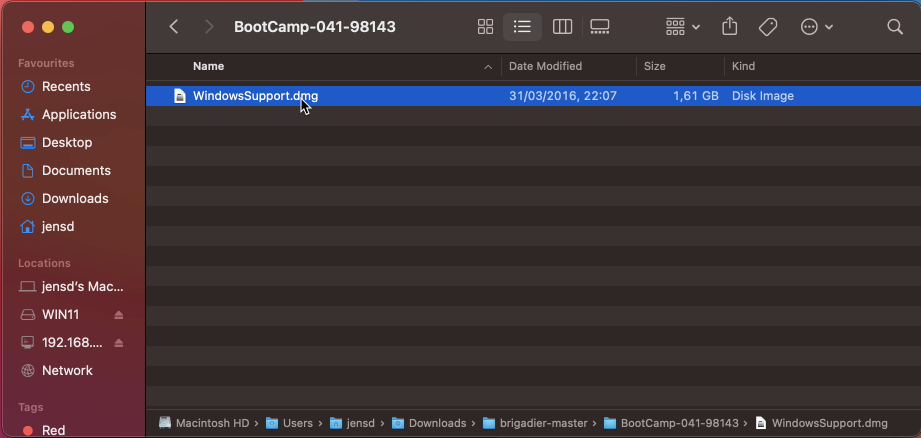Click the red close window button
Viewport: 921px width, 438px height.
[28, 27]
